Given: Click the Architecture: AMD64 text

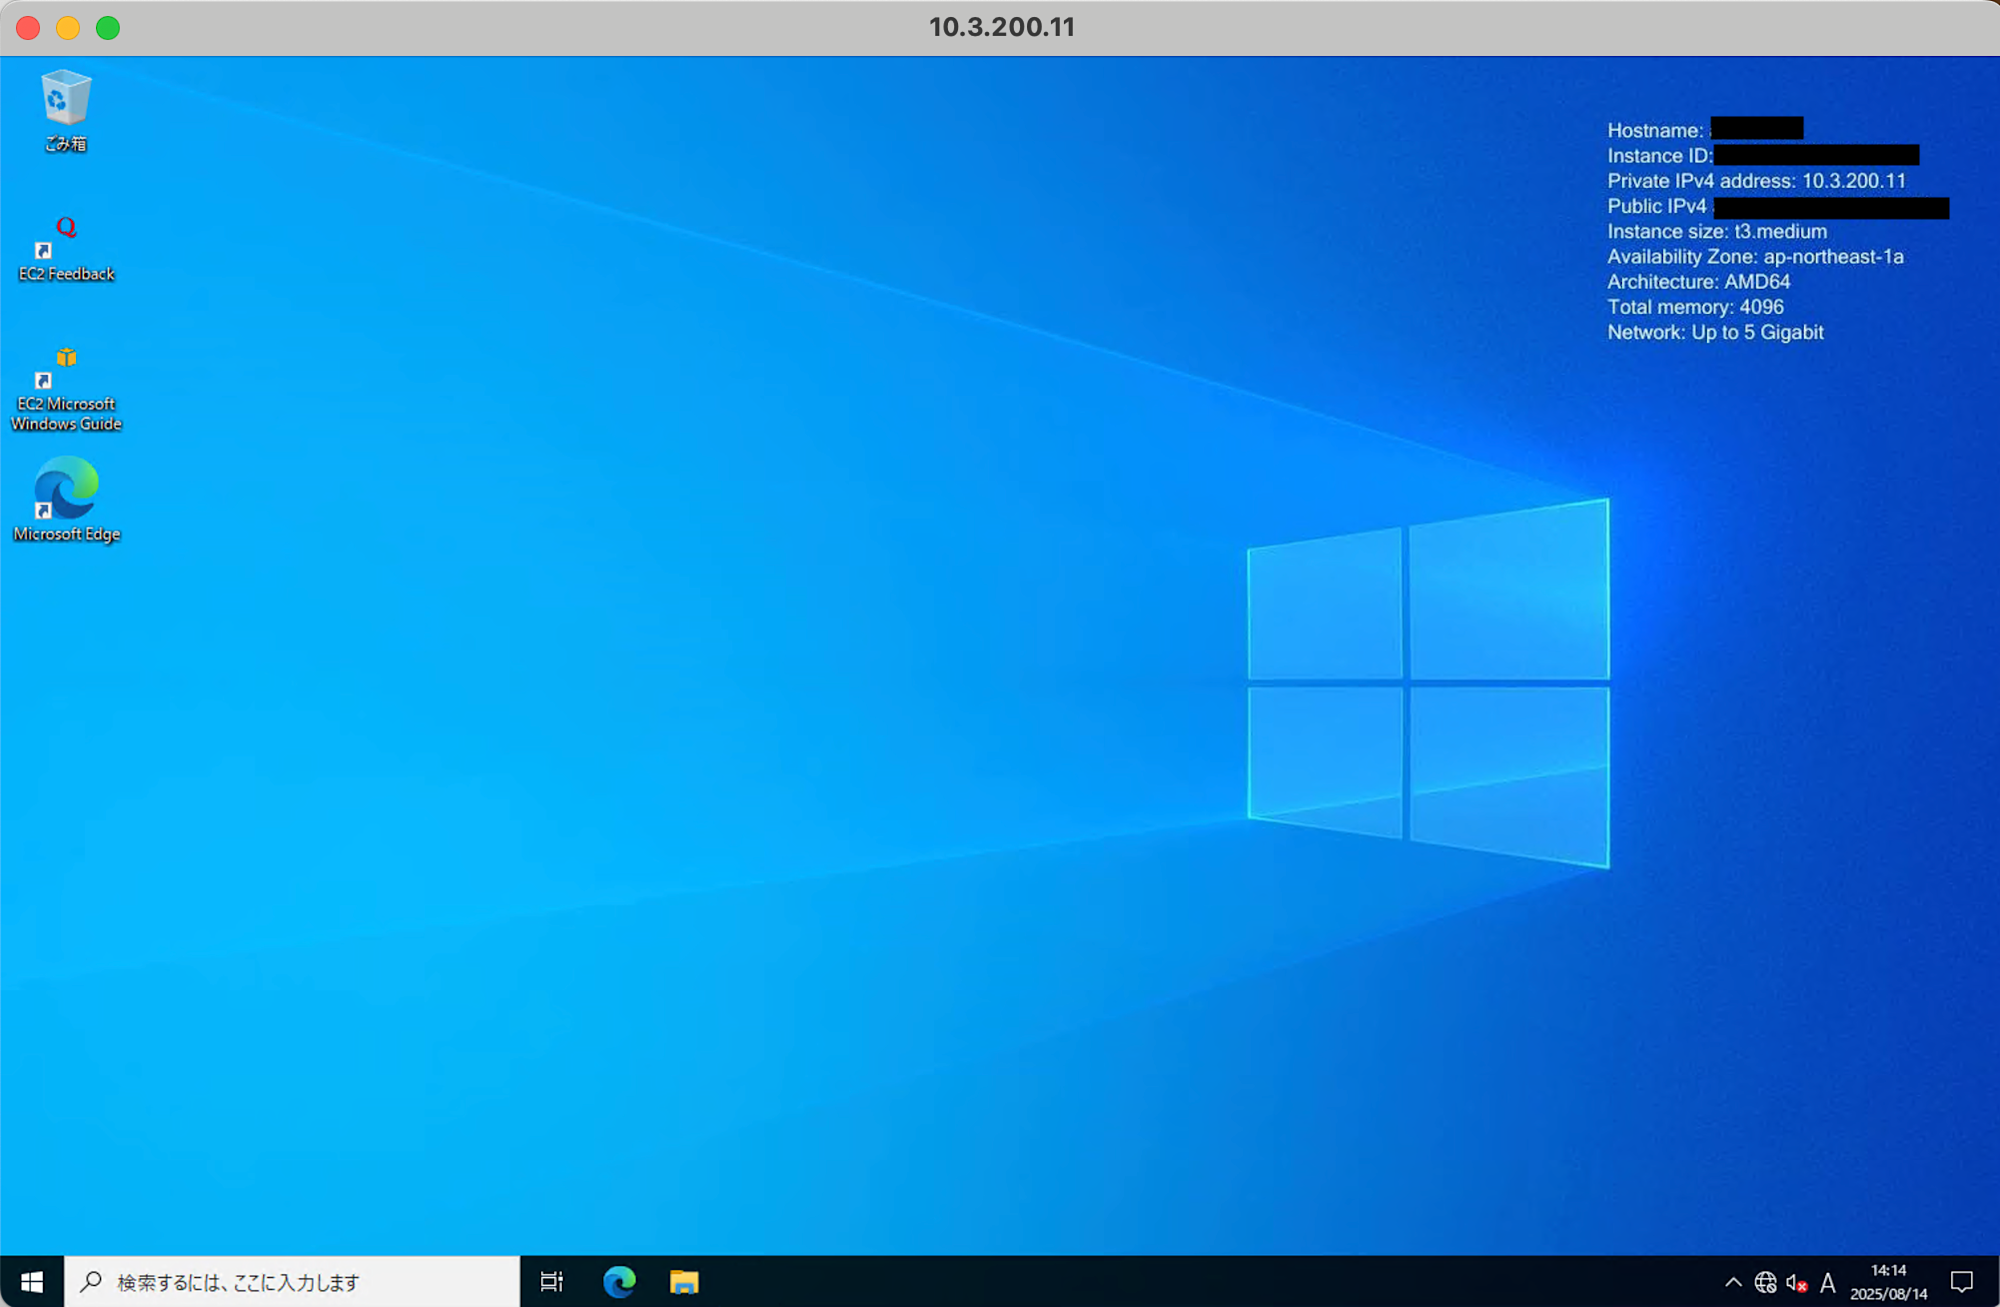Looking at the screenshot, I should pyautogui.click(x=1698, y=282).
